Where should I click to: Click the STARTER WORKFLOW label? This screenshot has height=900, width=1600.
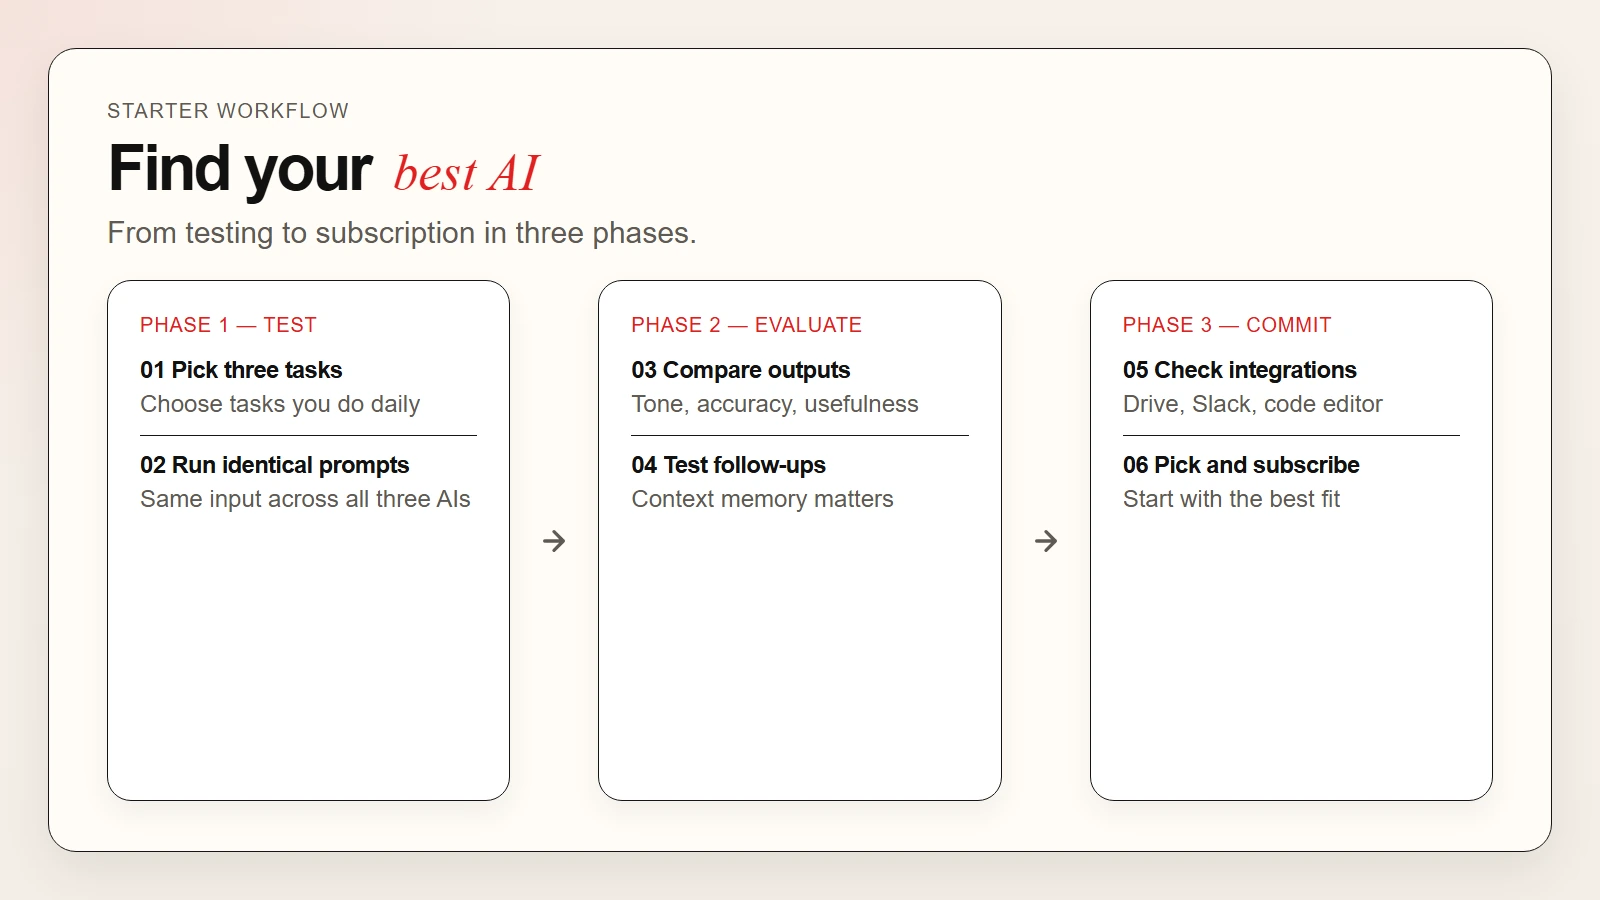pyautogui.click(x=228, y=111)
